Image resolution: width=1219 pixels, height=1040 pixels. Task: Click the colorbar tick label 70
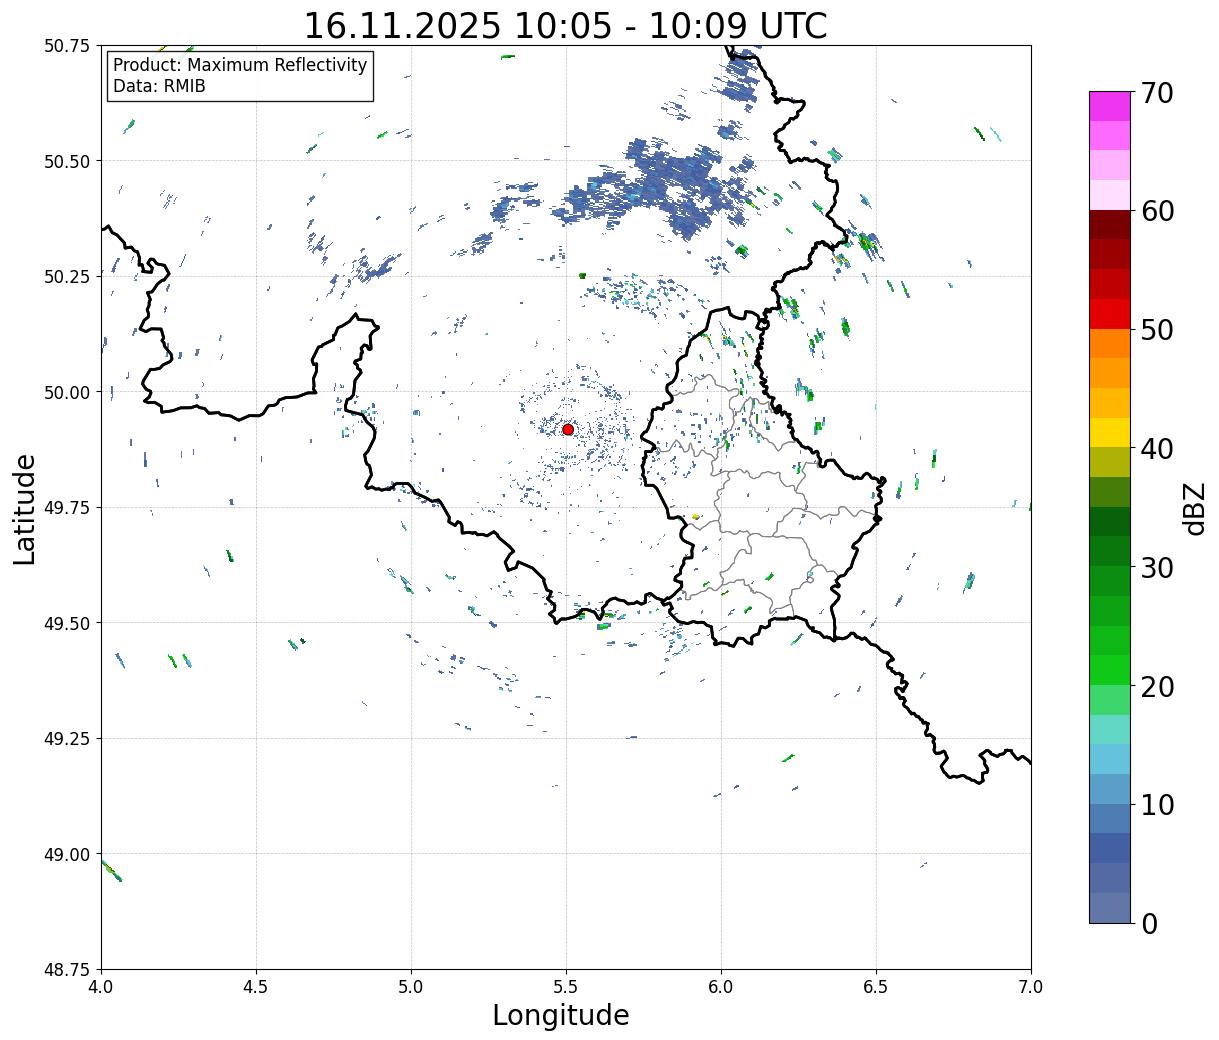1157,93
